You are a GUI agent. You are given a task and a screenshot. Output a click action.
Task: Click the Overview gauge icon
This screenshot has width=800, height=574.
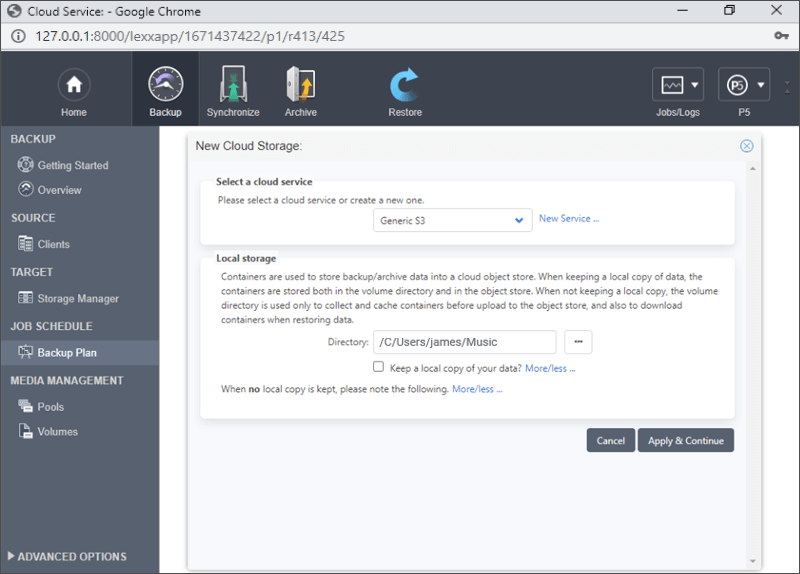coord(26,189)
